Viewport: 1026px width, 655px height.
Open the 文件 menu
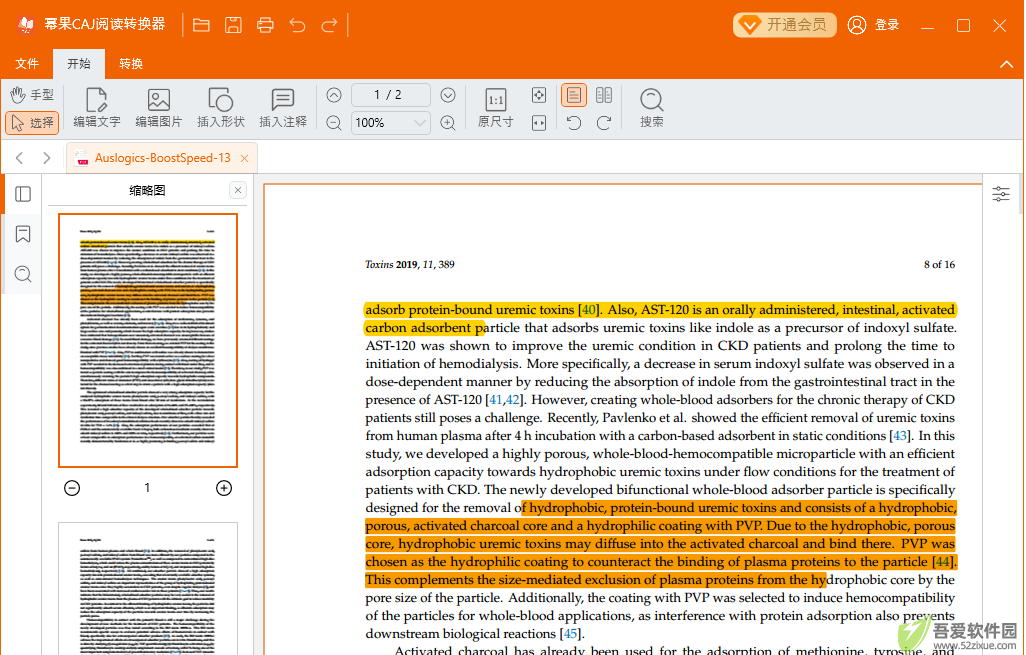(27, 63)
